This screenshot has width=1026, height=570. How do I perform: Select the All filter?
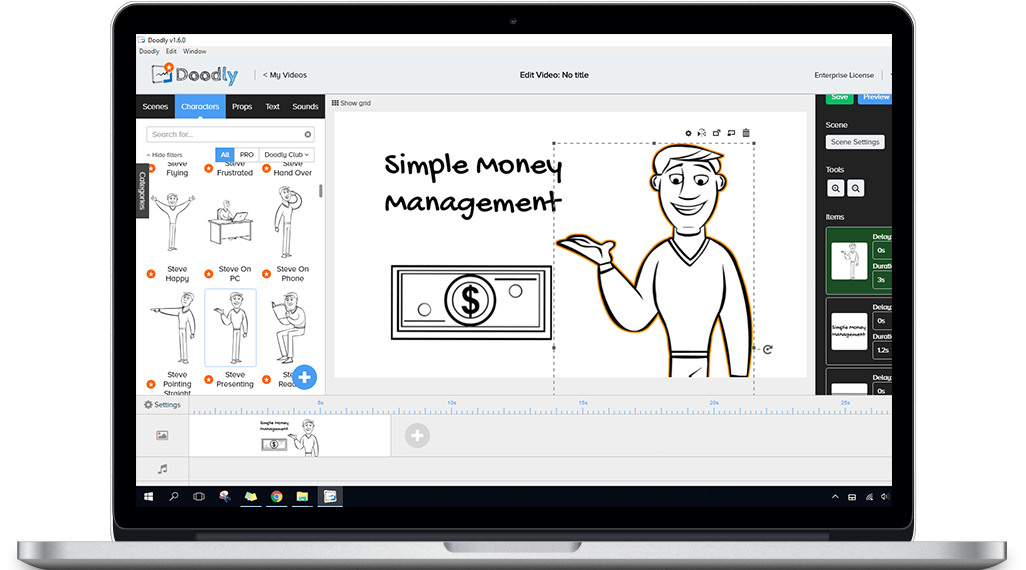(224, 154)
